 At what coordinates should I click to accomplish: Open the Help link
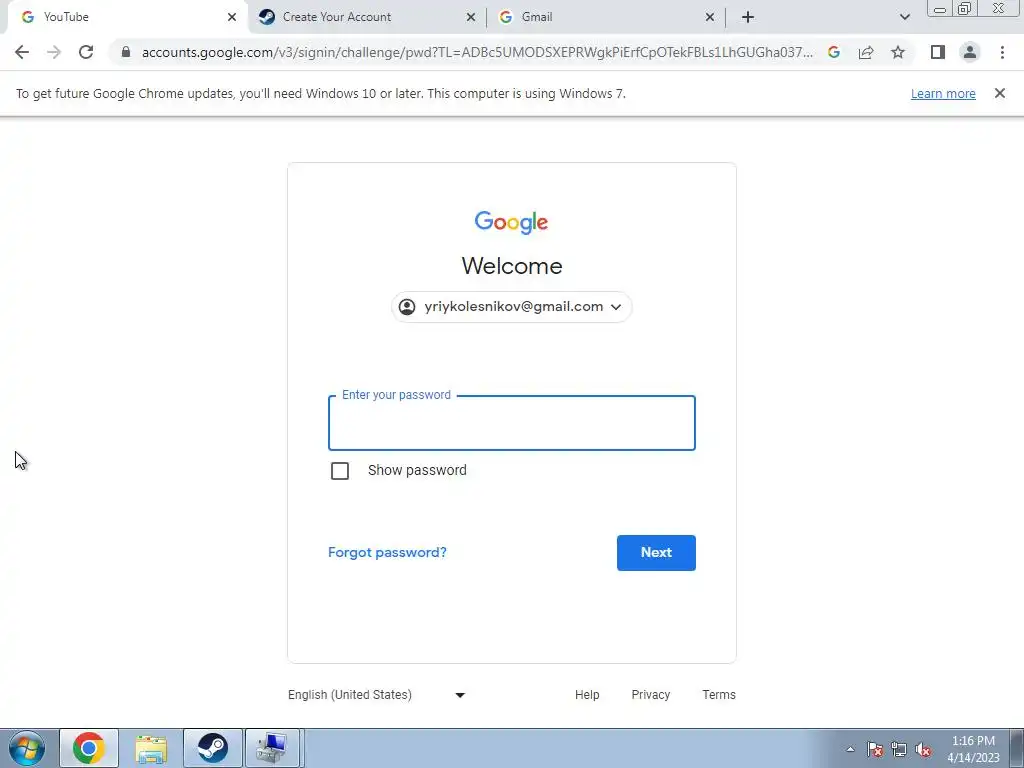click(587, 695)
